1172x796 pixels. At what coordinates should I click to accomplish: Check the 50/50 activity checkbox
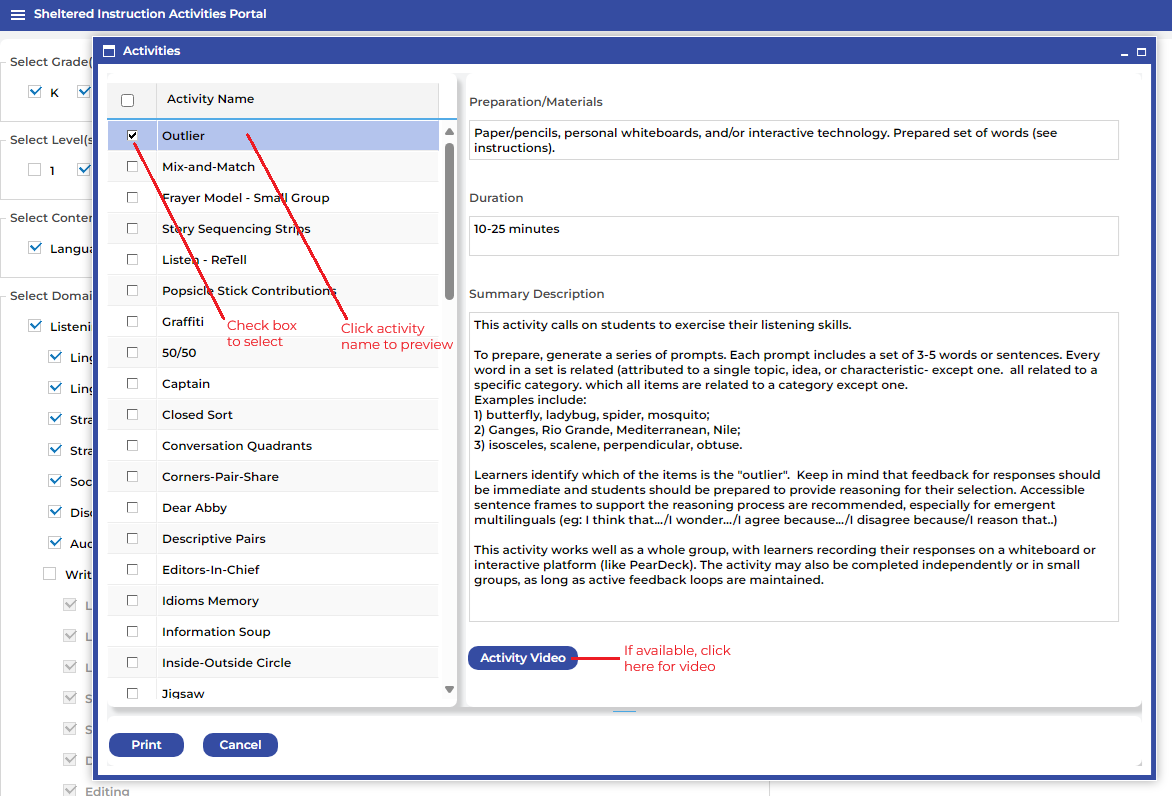click(x=132, y=352)
